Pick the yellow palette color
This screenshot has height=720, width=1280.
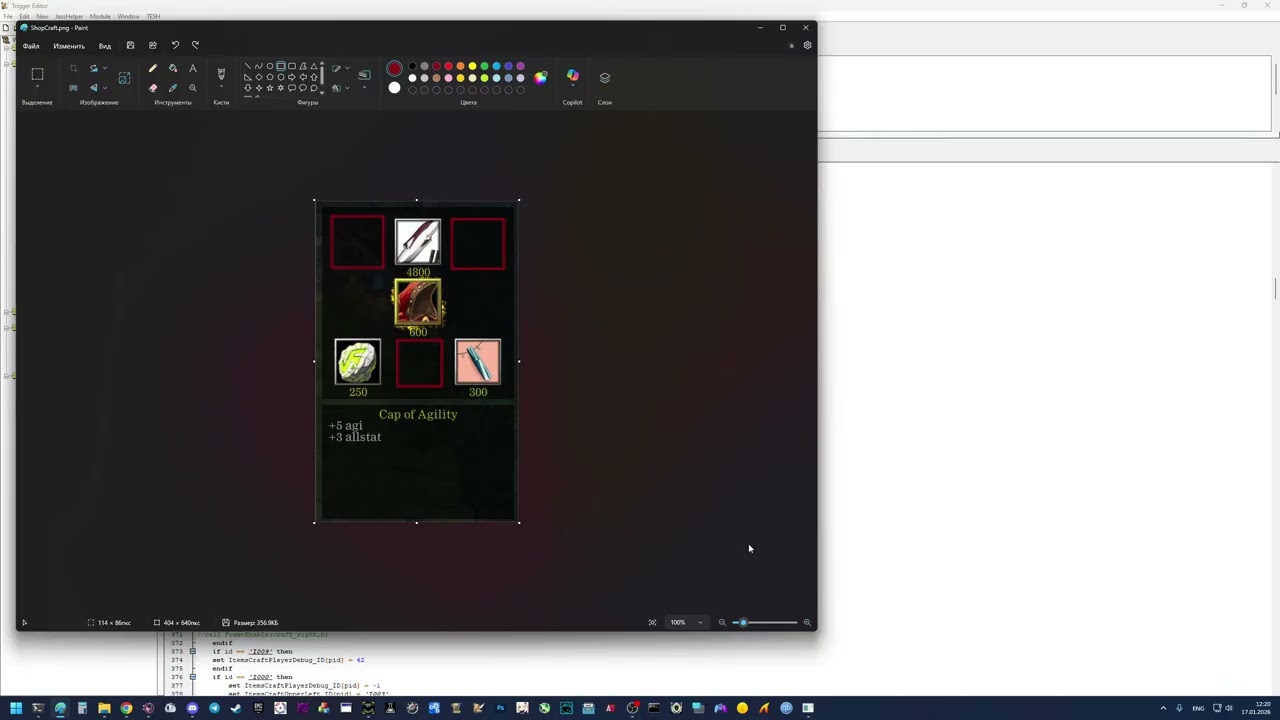click(x=472, y=66)
